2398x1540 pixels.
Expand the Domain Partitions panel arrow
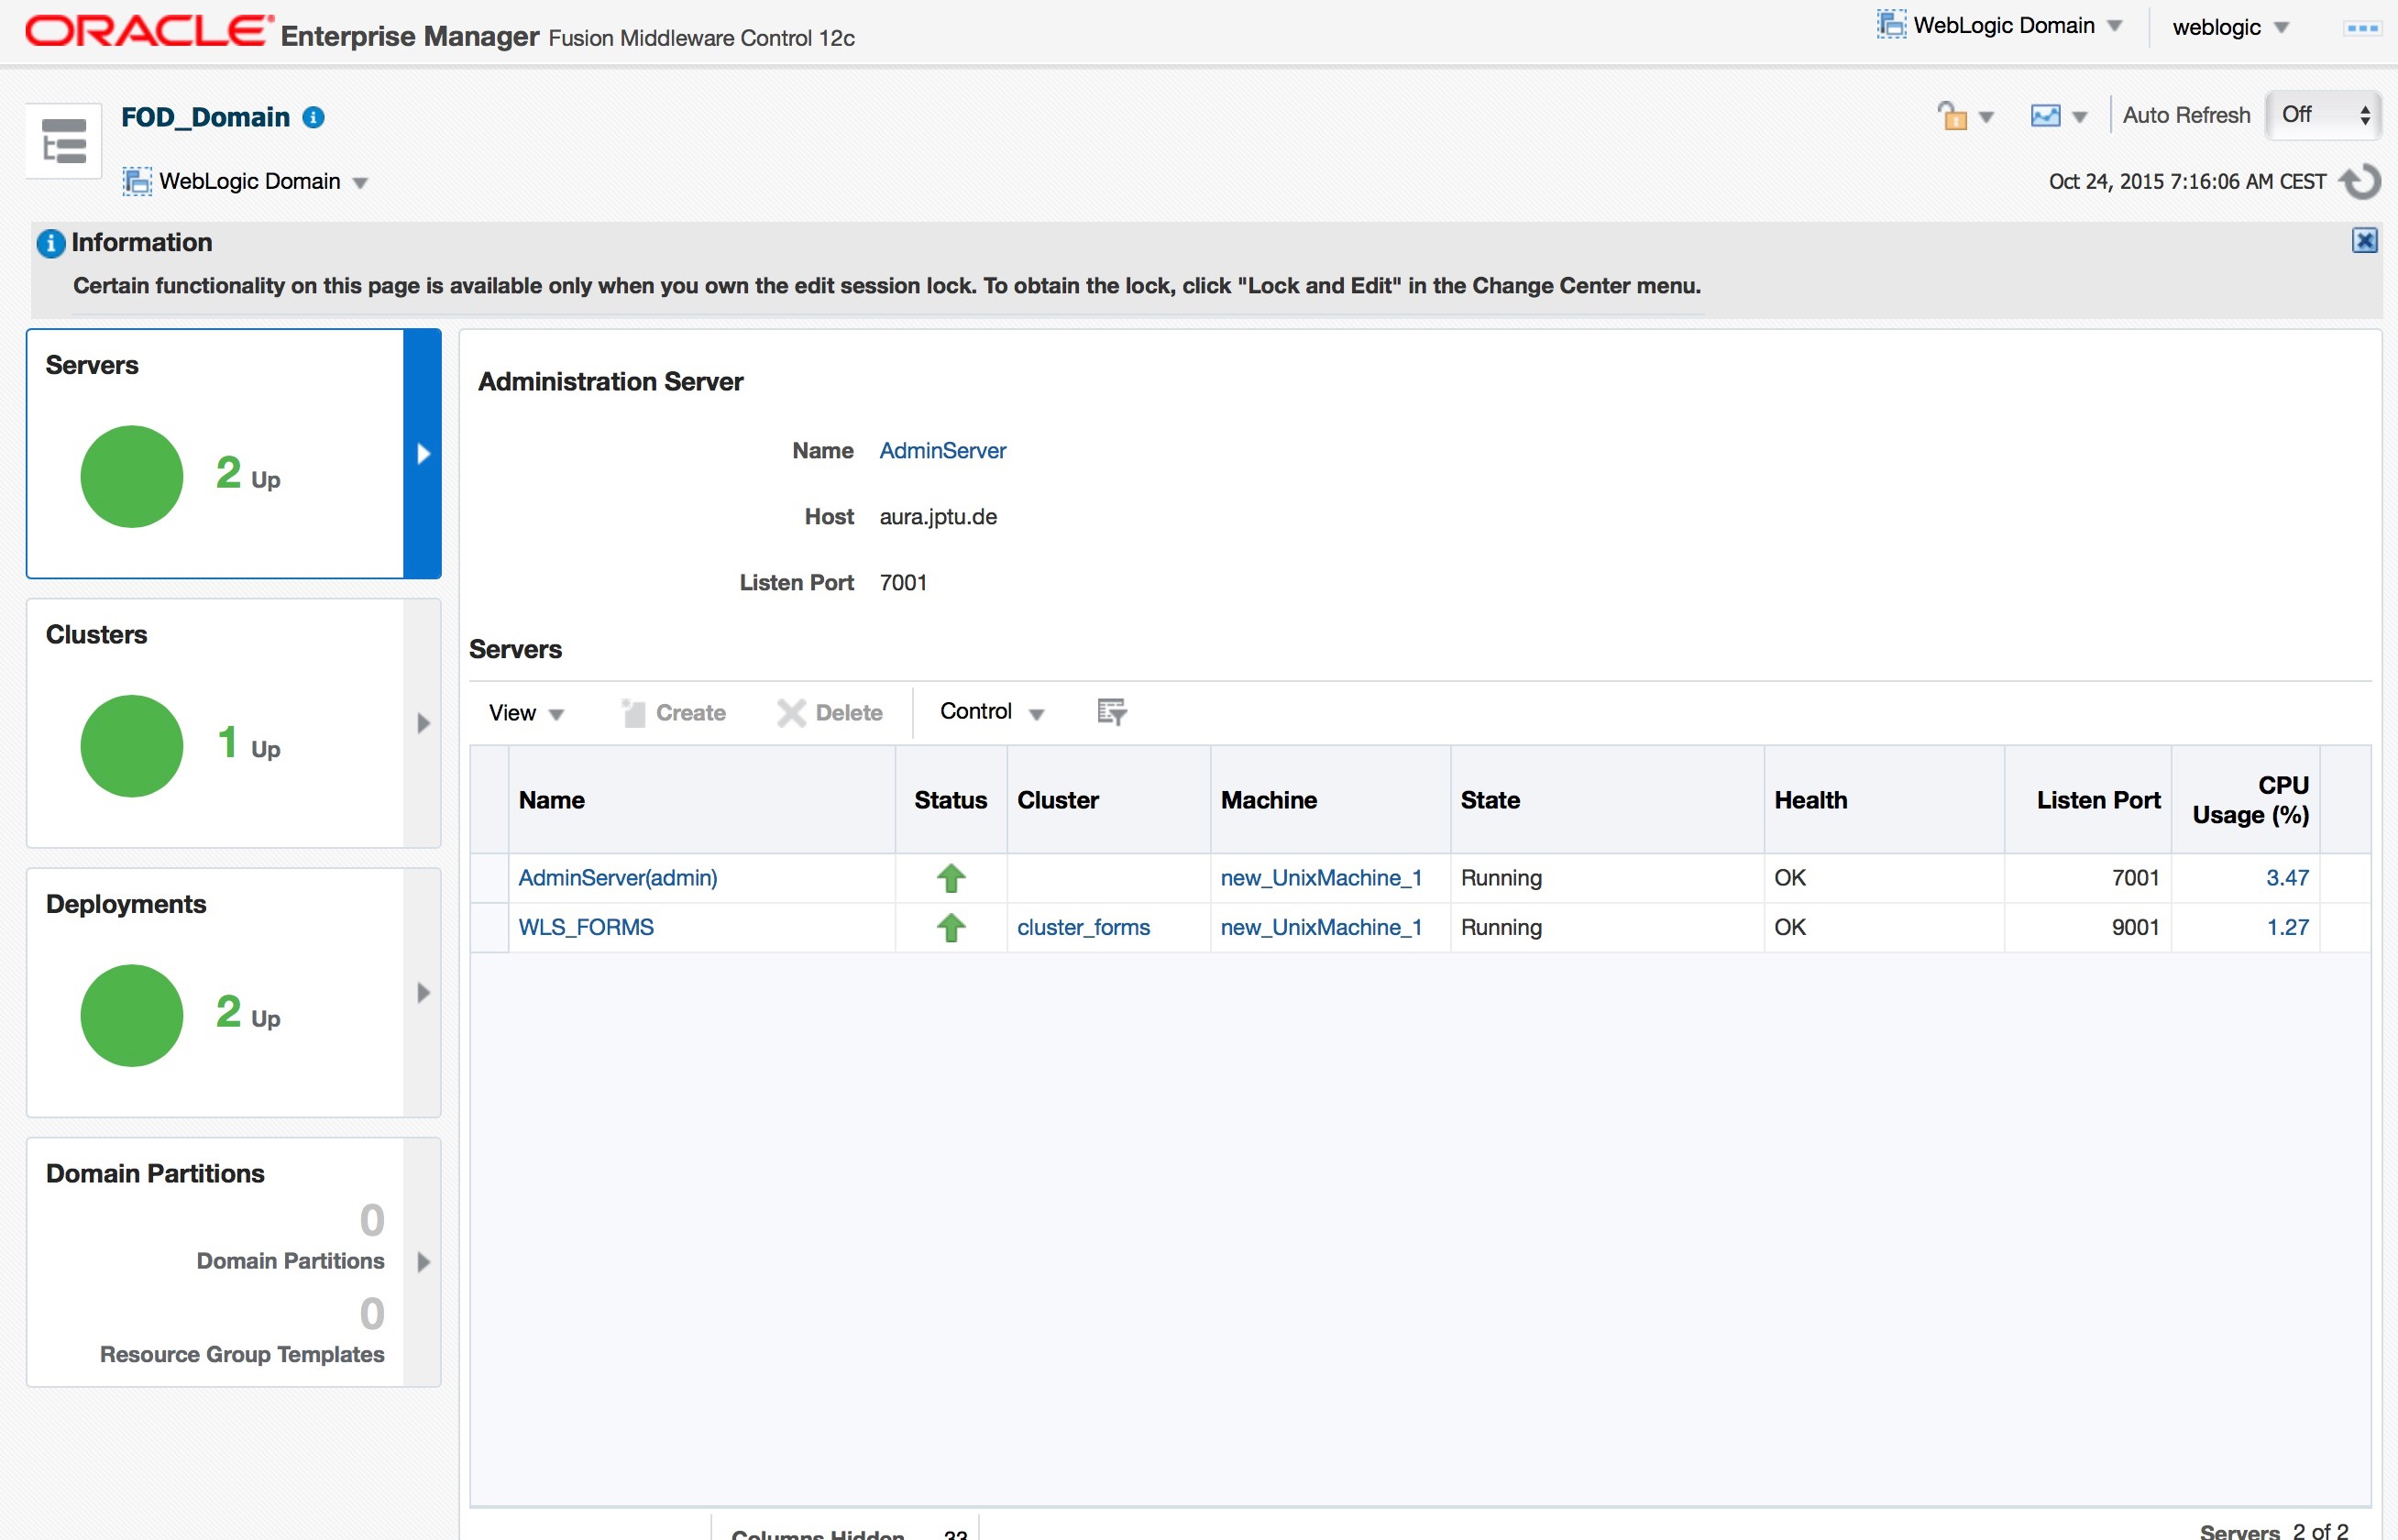click(423, 1262)
